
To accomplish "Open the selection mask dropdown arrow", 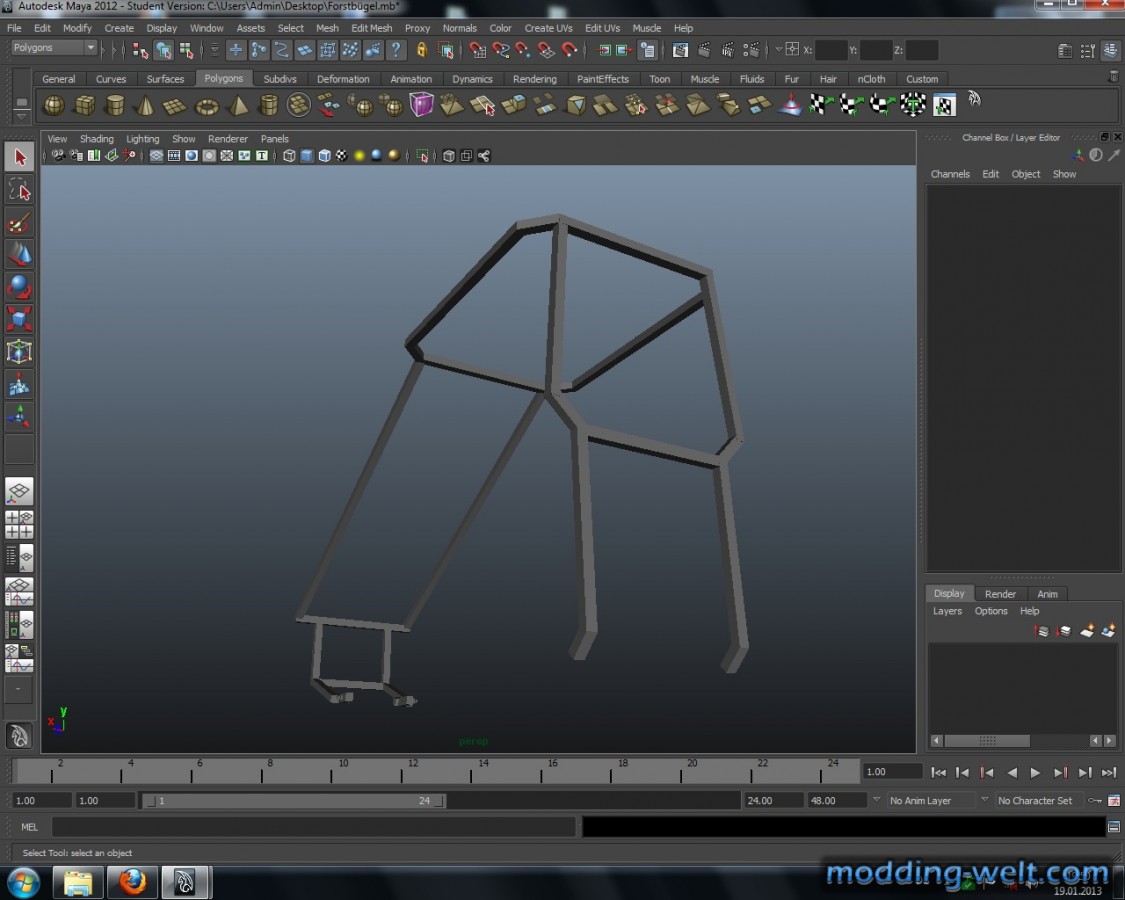I will click(215, 50).
